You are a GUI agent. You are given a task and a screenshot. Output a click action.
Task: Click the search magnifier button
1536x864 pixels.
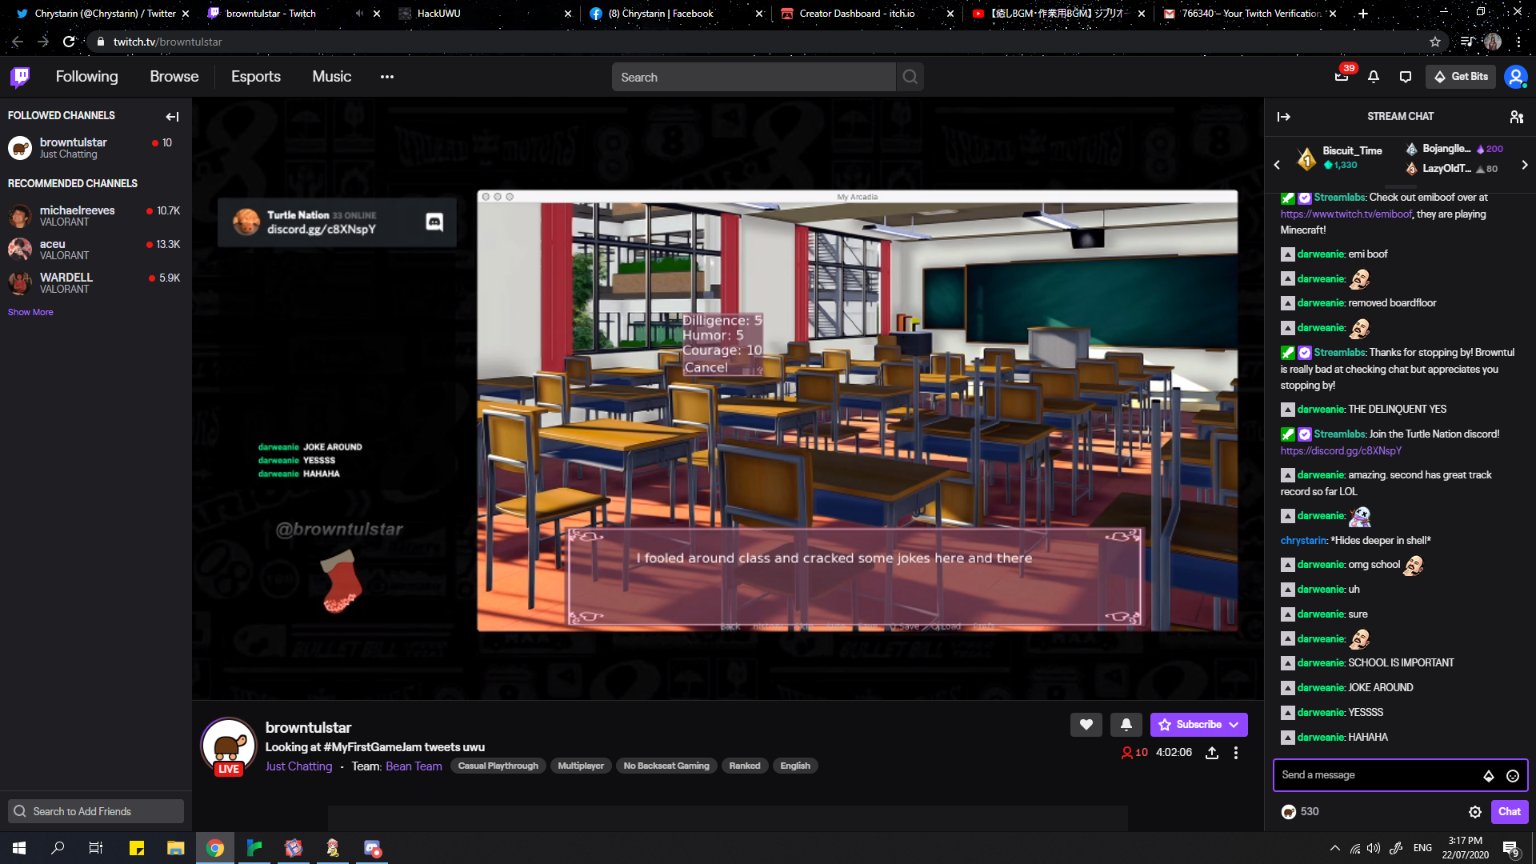click(x=909, y=77)
